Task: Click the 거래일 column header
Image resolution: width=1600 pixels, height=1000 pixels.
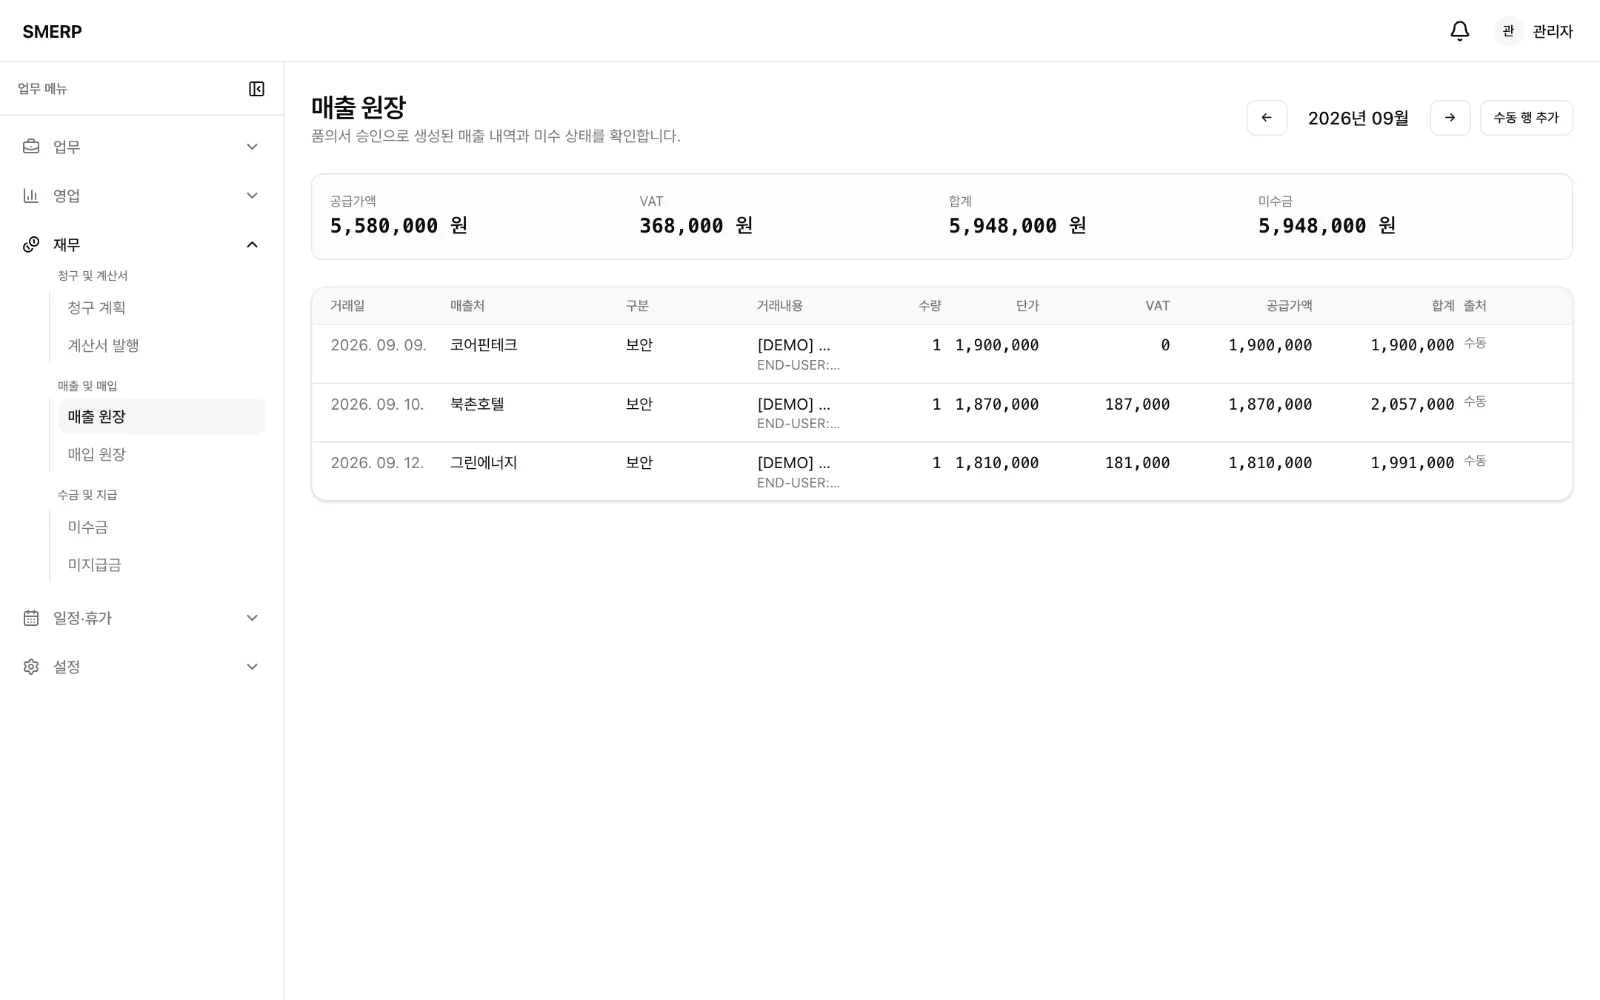Action: pyautogui.click(x=348, y=306)
